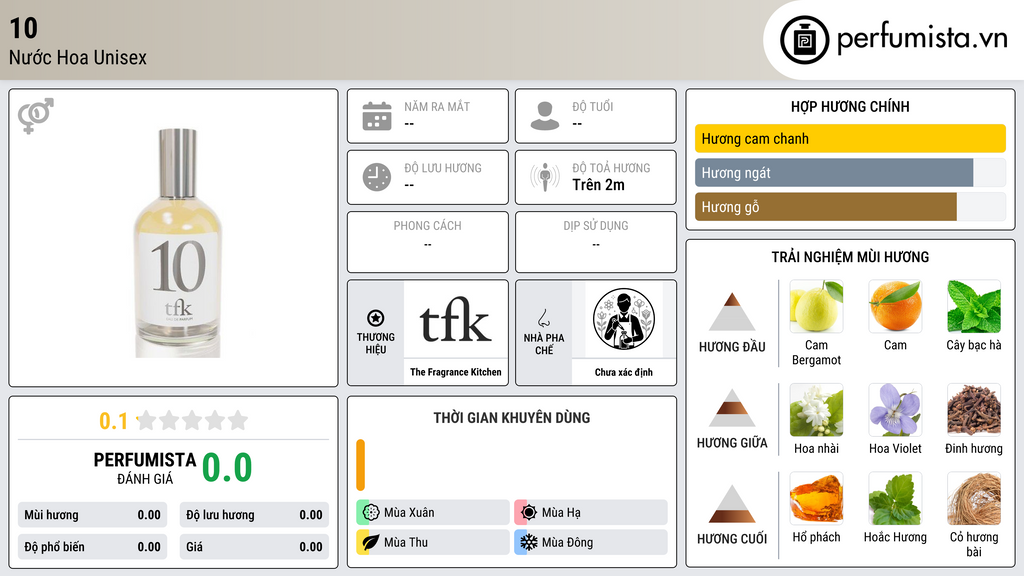Click the Mùa Đông snowflake icon
1024x576 pixels.
tap(529, 542)
